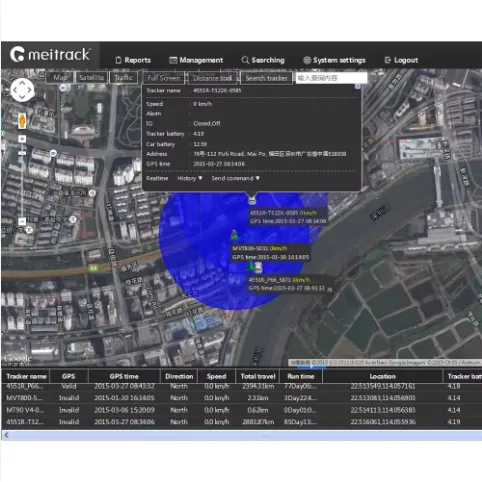The image size is (482, 482).
Task: Switch to Satellite view
Action: pyautogui.click(x=92, y=78)
